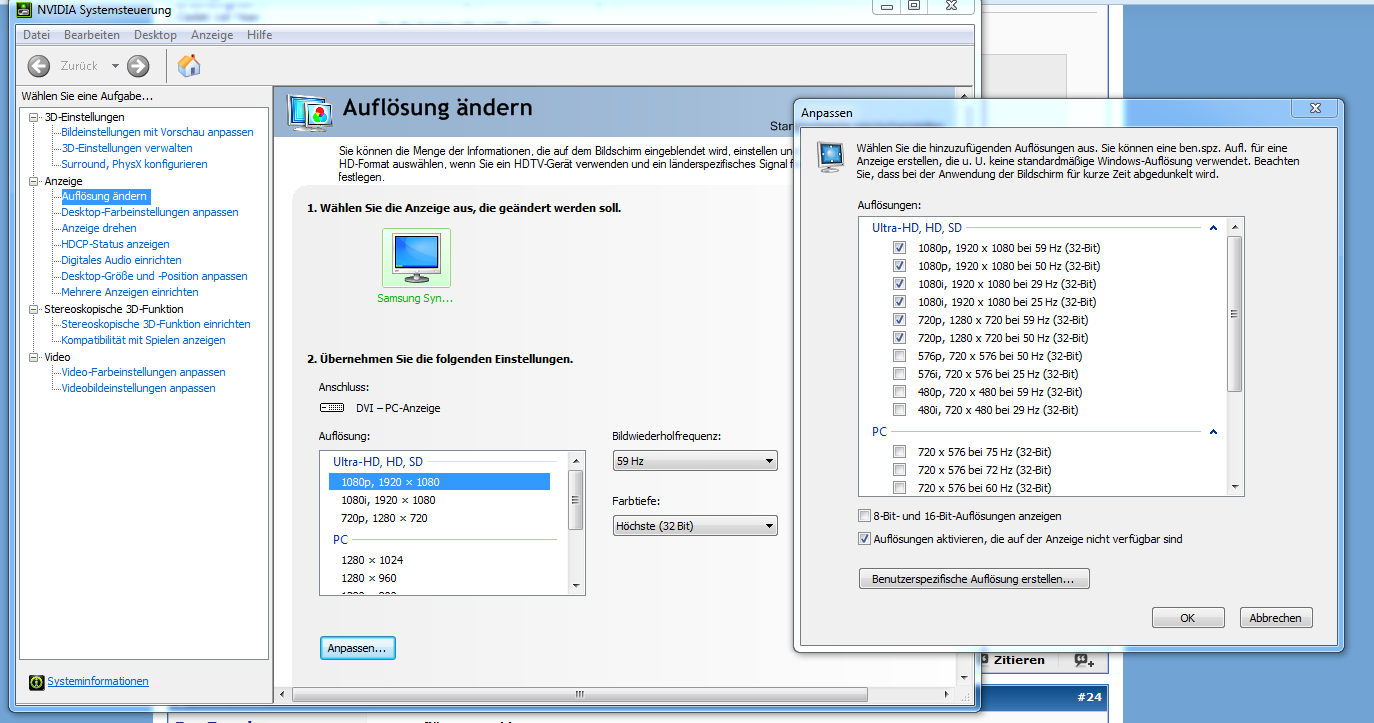
Task: Uncheck 720p 1280 x 720 bei 50 Hz
Action: (x=900, y=338)
